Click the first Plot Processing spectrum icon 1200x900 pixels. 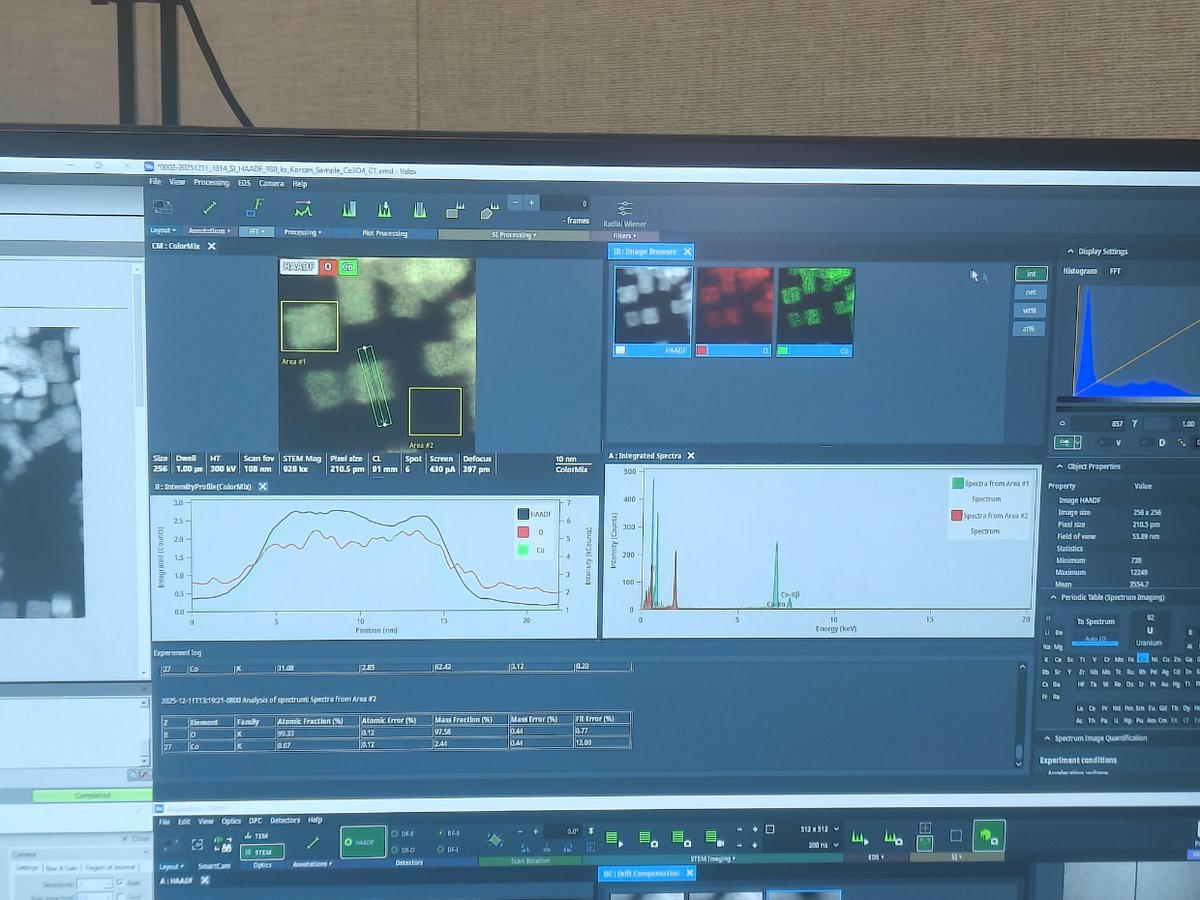[347, 210]
